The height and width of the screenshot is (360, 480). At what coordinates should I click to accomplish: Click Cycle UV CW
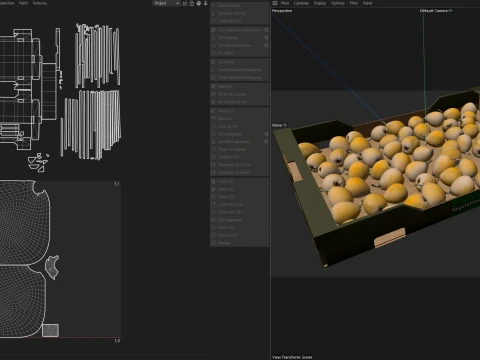click(x=240, y=212)
